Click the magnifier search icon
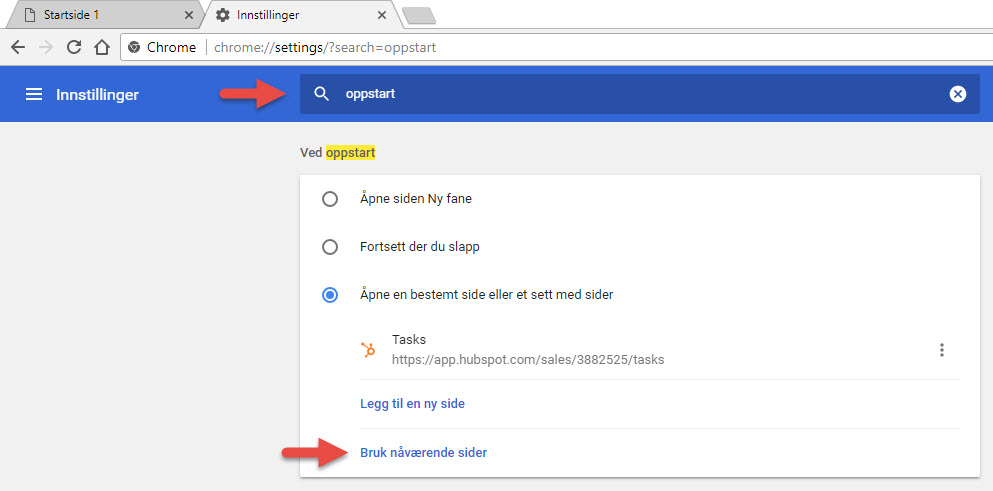The image size is (993, 491). [321, 94]
